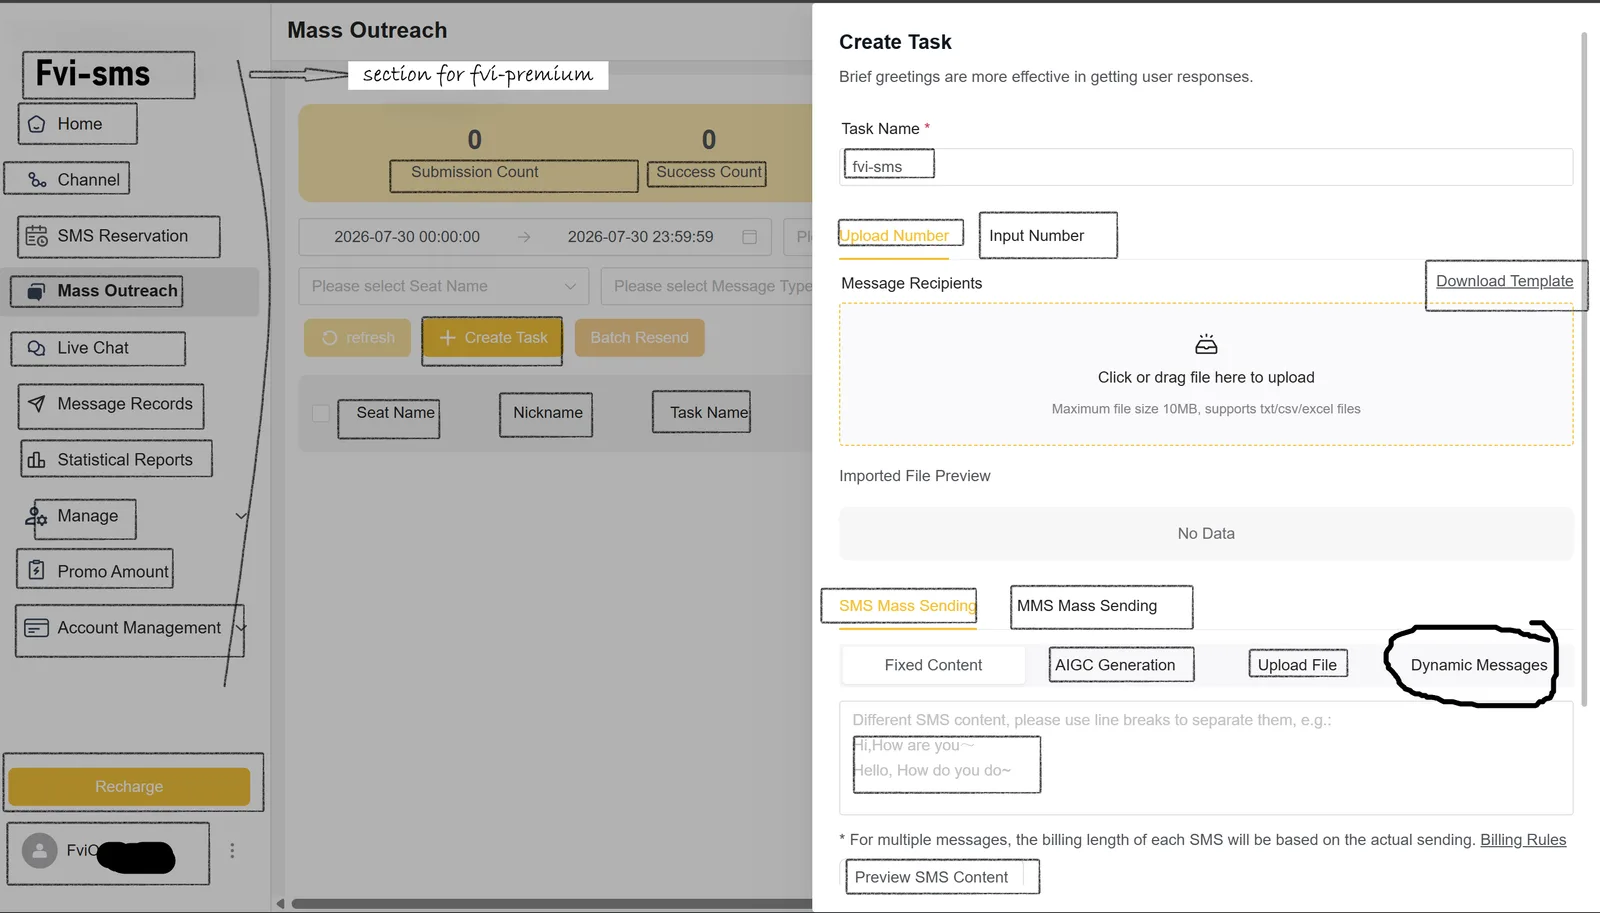Click the Promo Amount coupon icon

coord(37,571)
